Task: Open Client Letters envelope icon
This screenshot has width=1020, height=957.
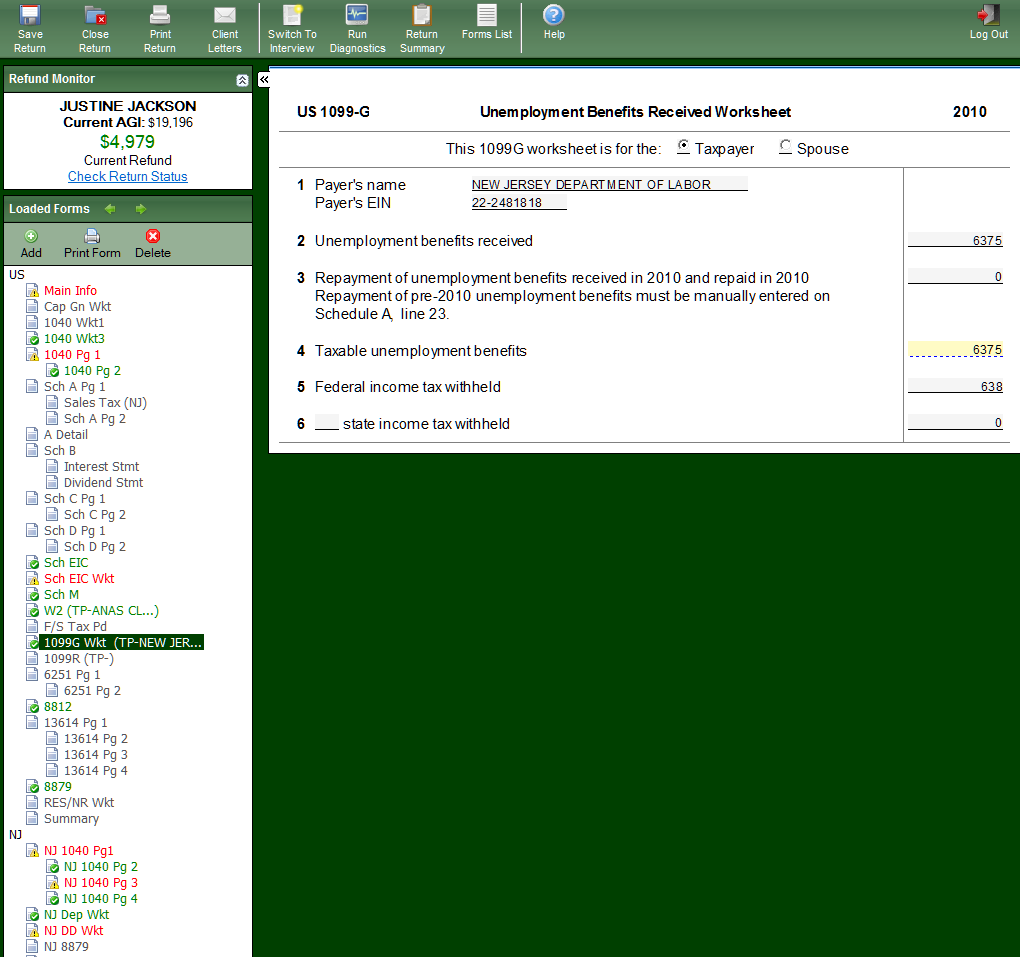Action: coord(225,16)
